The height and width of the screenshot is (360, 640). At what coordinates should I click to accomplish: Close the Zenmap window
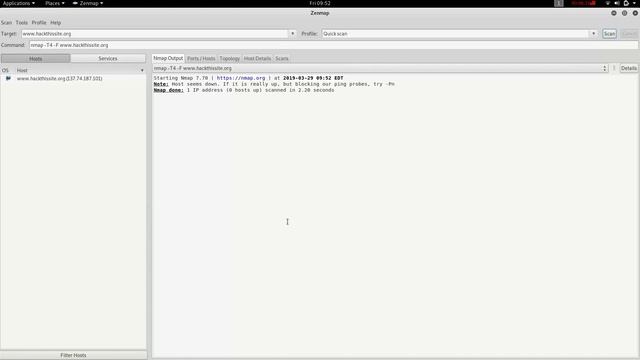(635, 13)
